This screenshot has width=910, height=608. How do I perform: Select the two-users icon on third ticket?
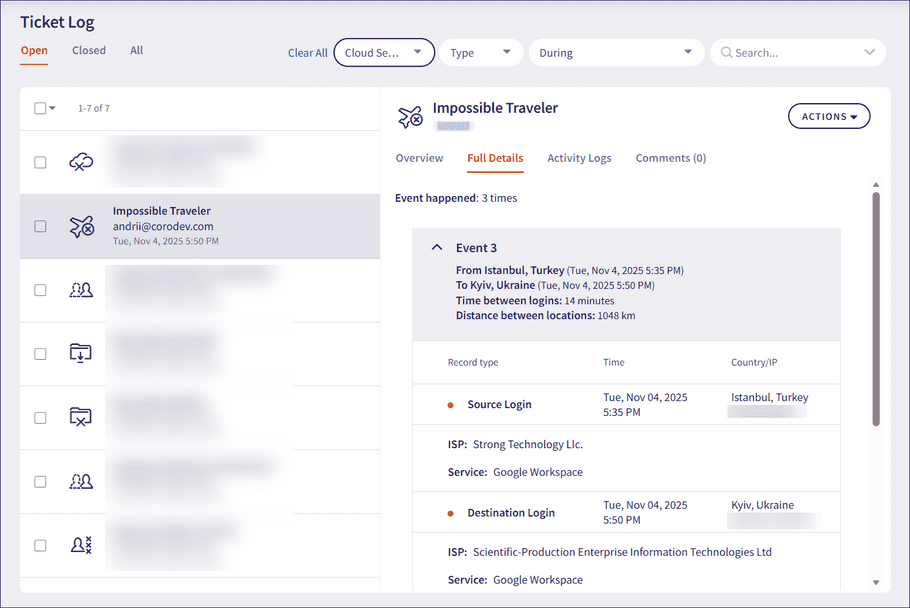pyautogui.click(x=81, y=290)
